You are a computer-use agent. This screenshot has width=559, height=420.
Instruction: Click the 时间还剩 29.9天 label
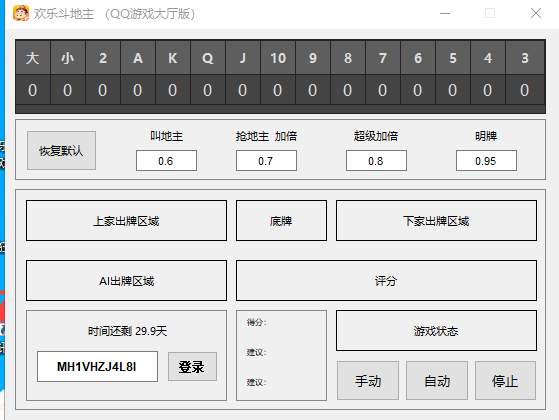tap(127, 331)
